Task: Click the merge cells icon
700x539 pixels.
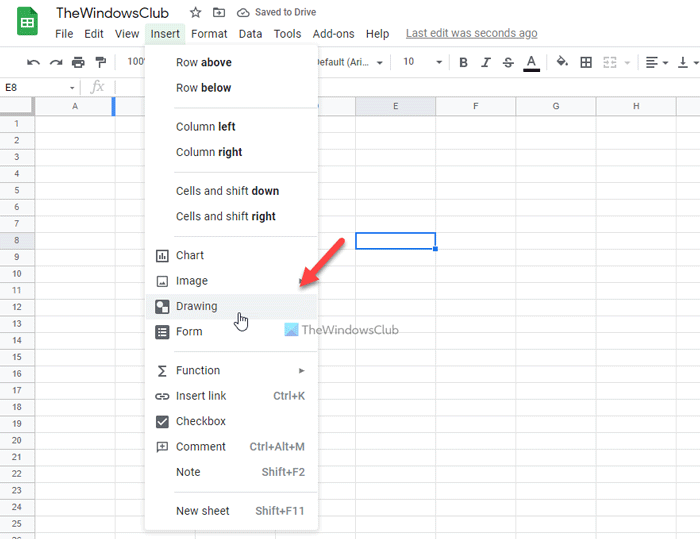Action: [x=609, y=63]
